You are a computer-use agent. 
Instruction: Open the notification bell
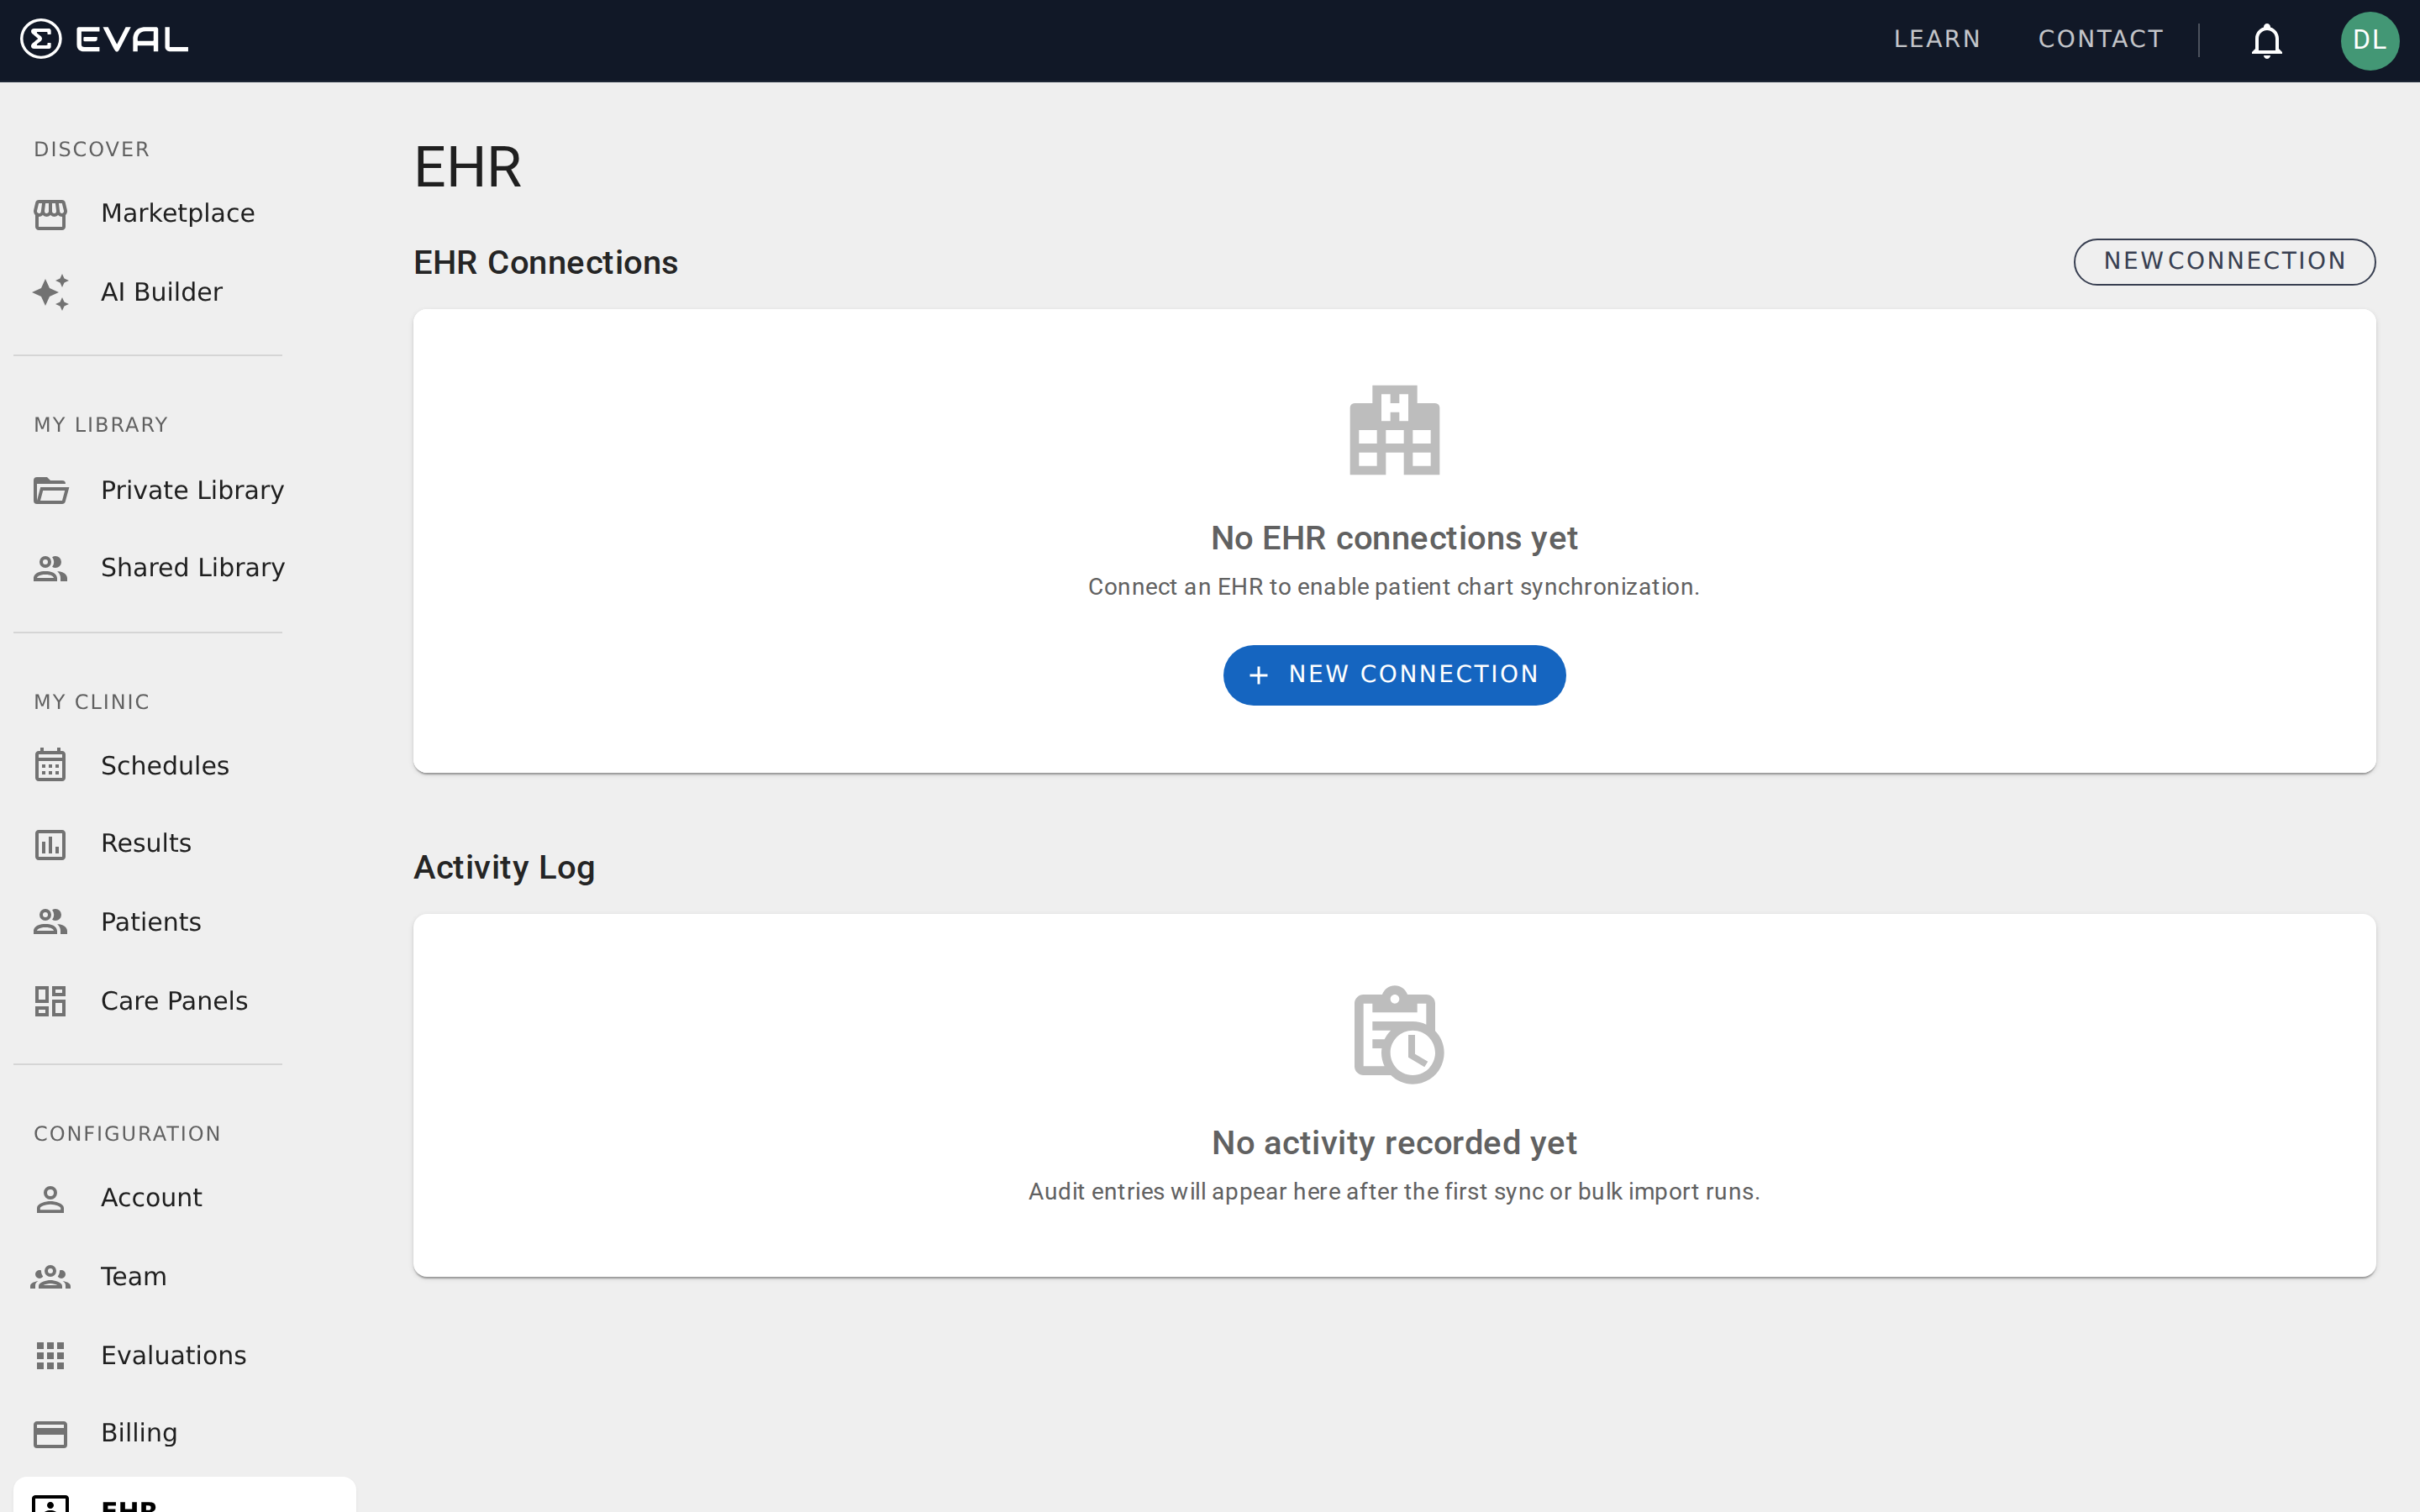[2265, 41]
